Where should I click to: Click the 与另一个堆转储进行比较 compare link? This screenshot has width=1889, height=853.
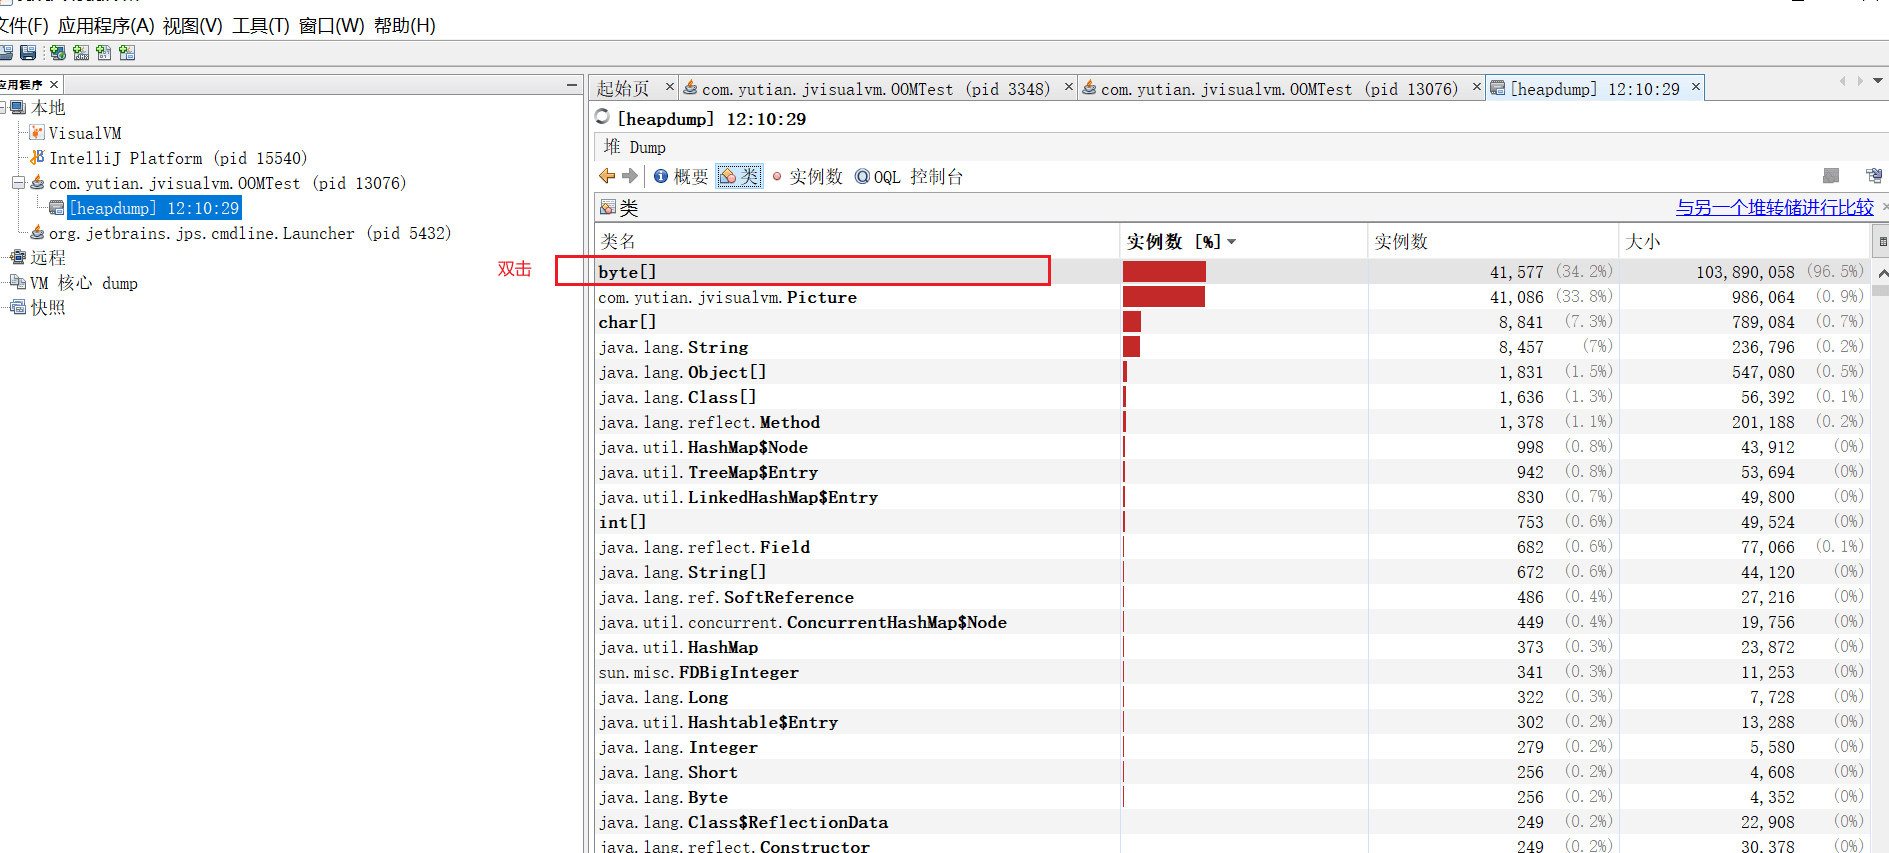pos(1774,208)
